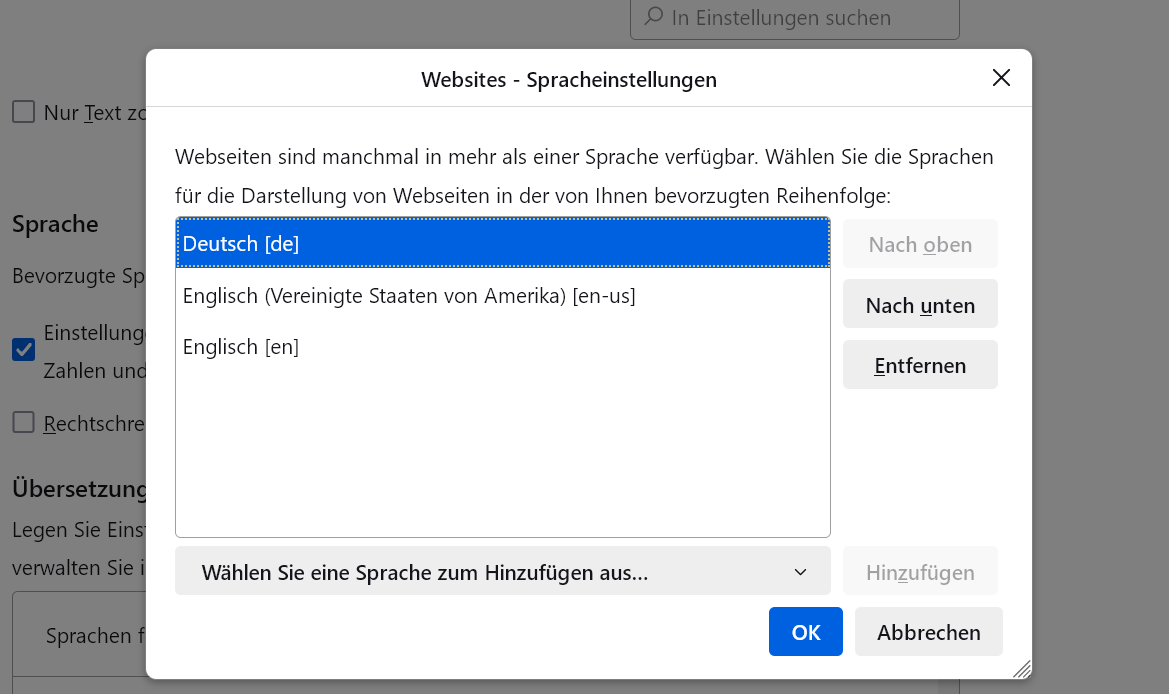This screenshot has height=694, width=1169.
Task: Cancel with the Abbrechen button
Action: point(928,632)
